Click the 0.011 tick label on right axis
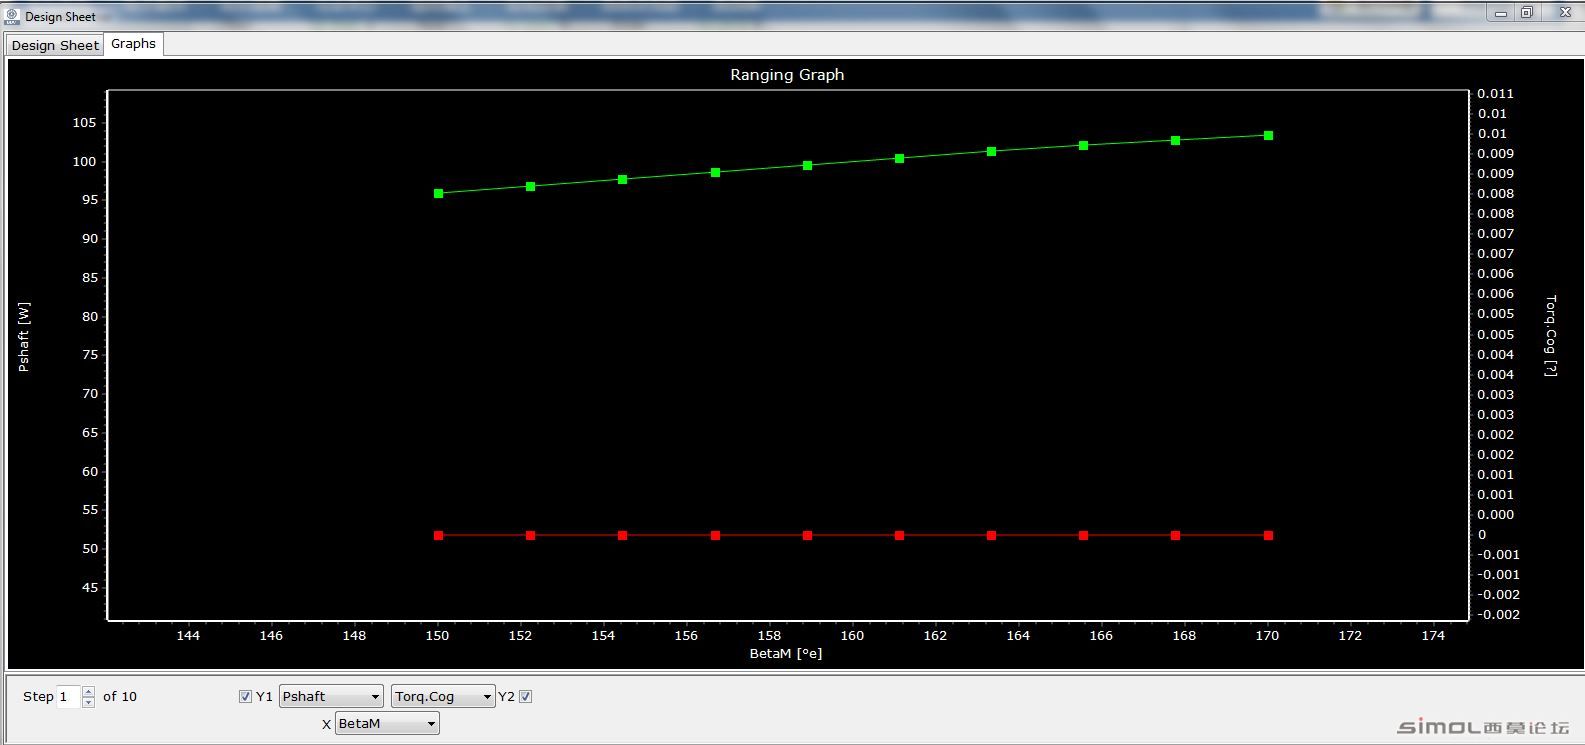The width and height of the screenshot is (1585, 745). [x=1496, y=93]
